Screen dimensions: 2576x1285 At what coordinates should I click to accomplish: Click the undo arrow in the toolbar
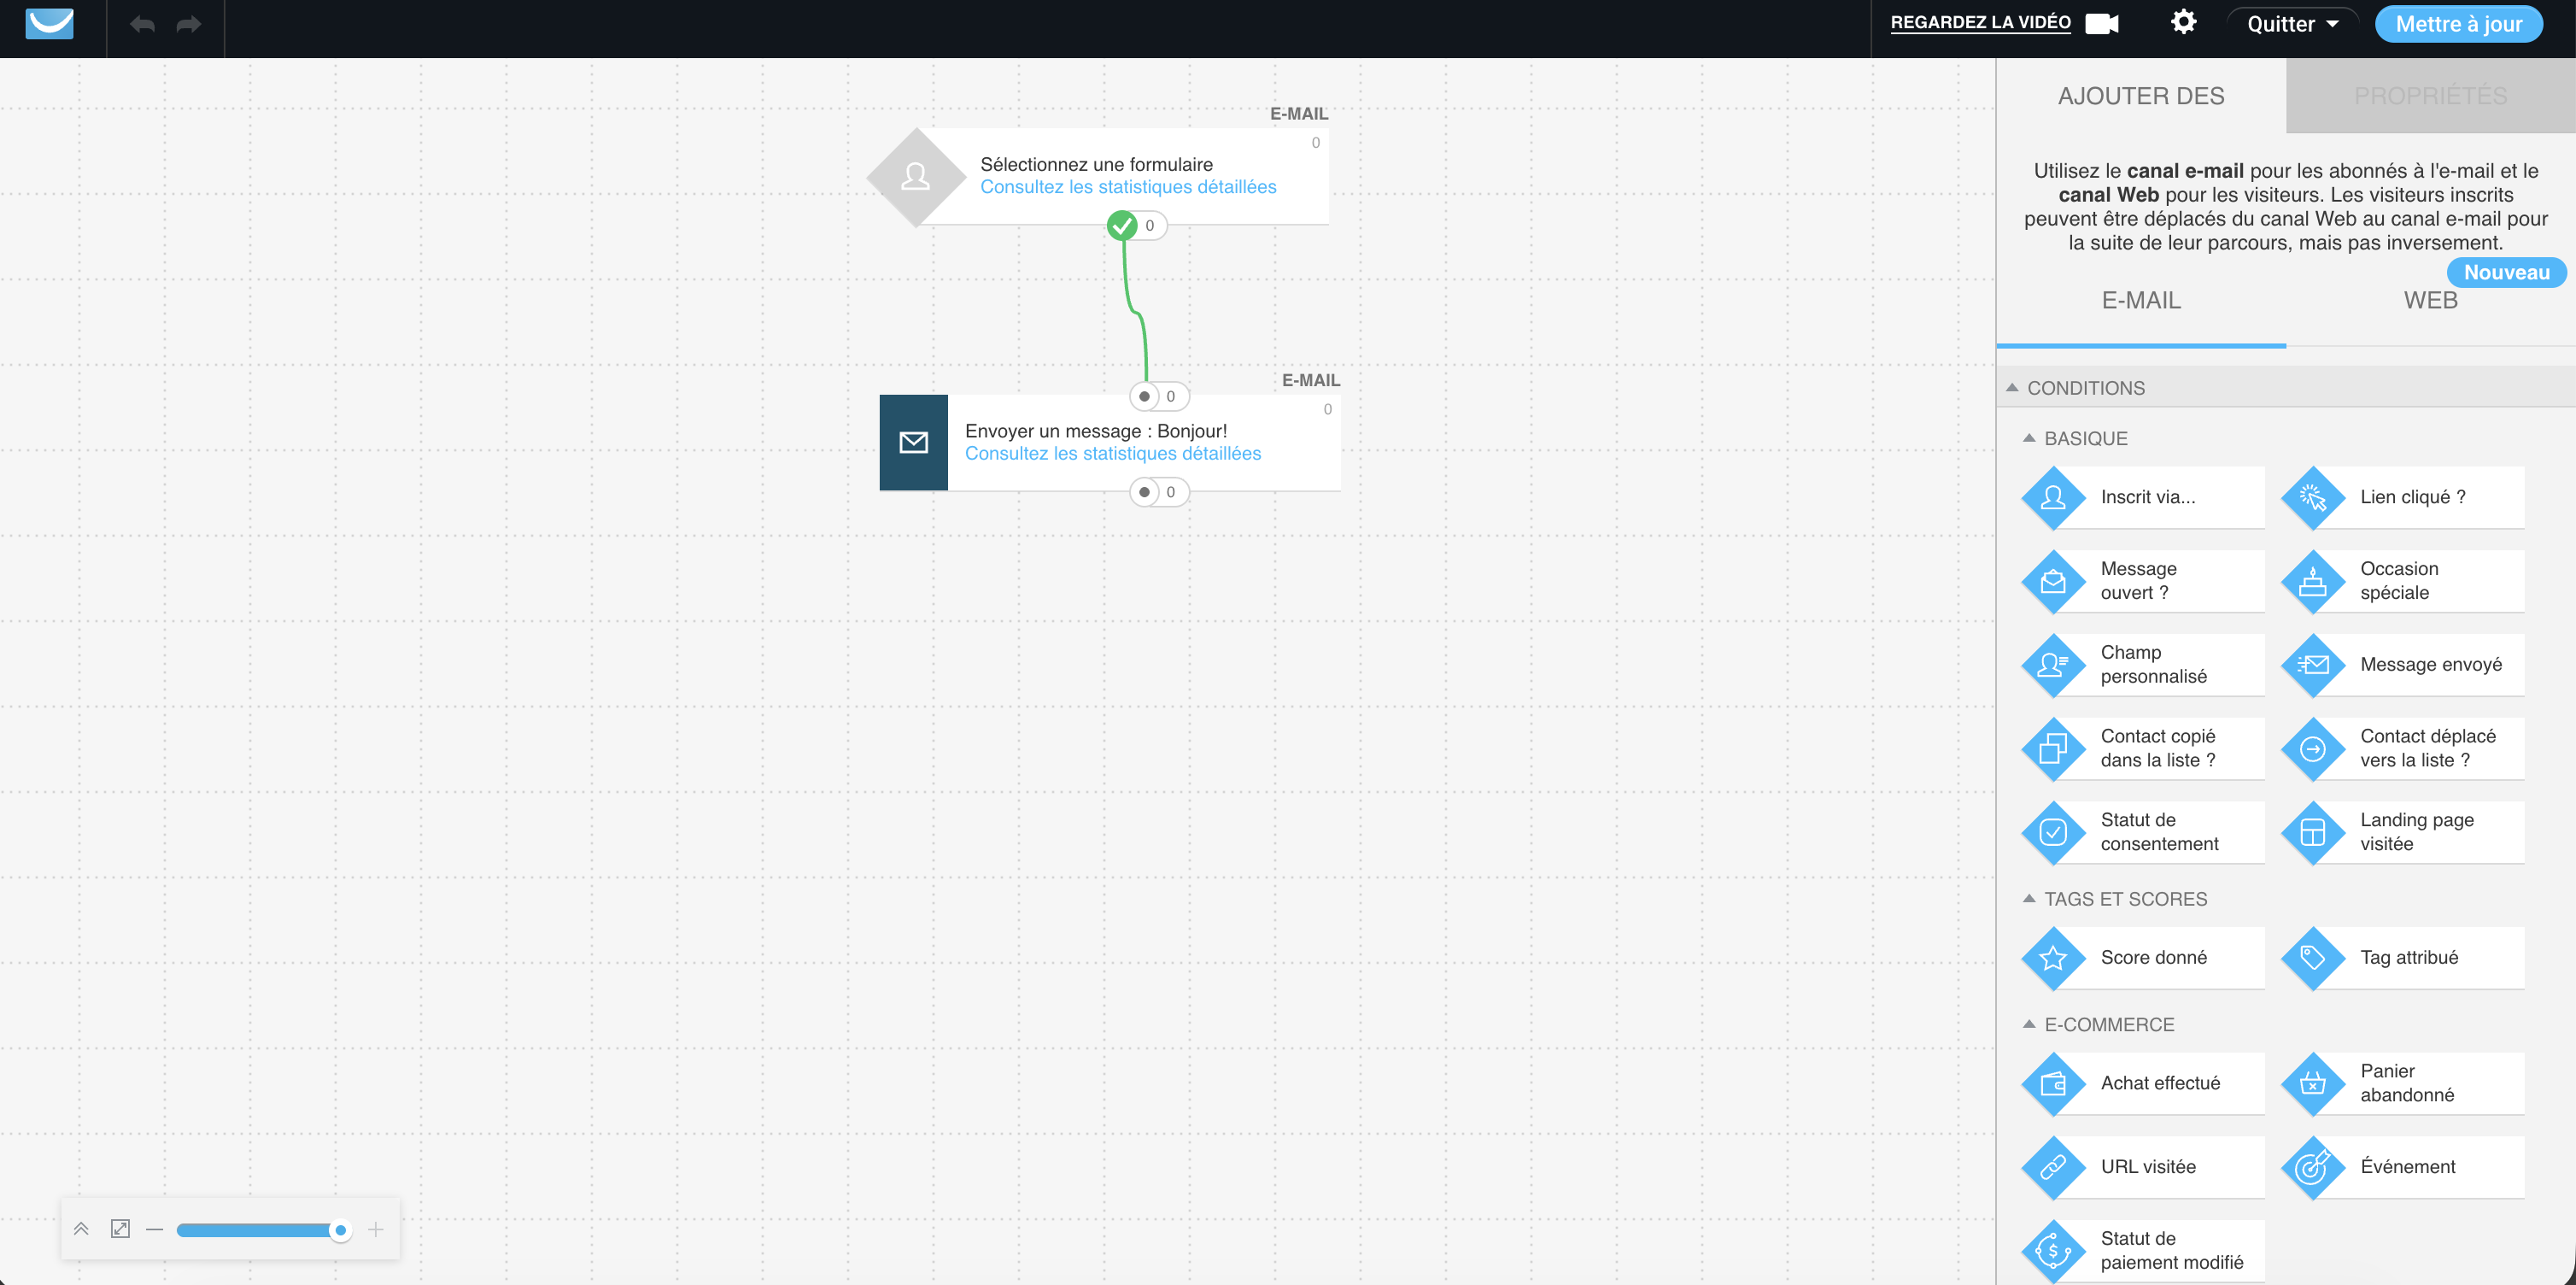coord(142,24)
